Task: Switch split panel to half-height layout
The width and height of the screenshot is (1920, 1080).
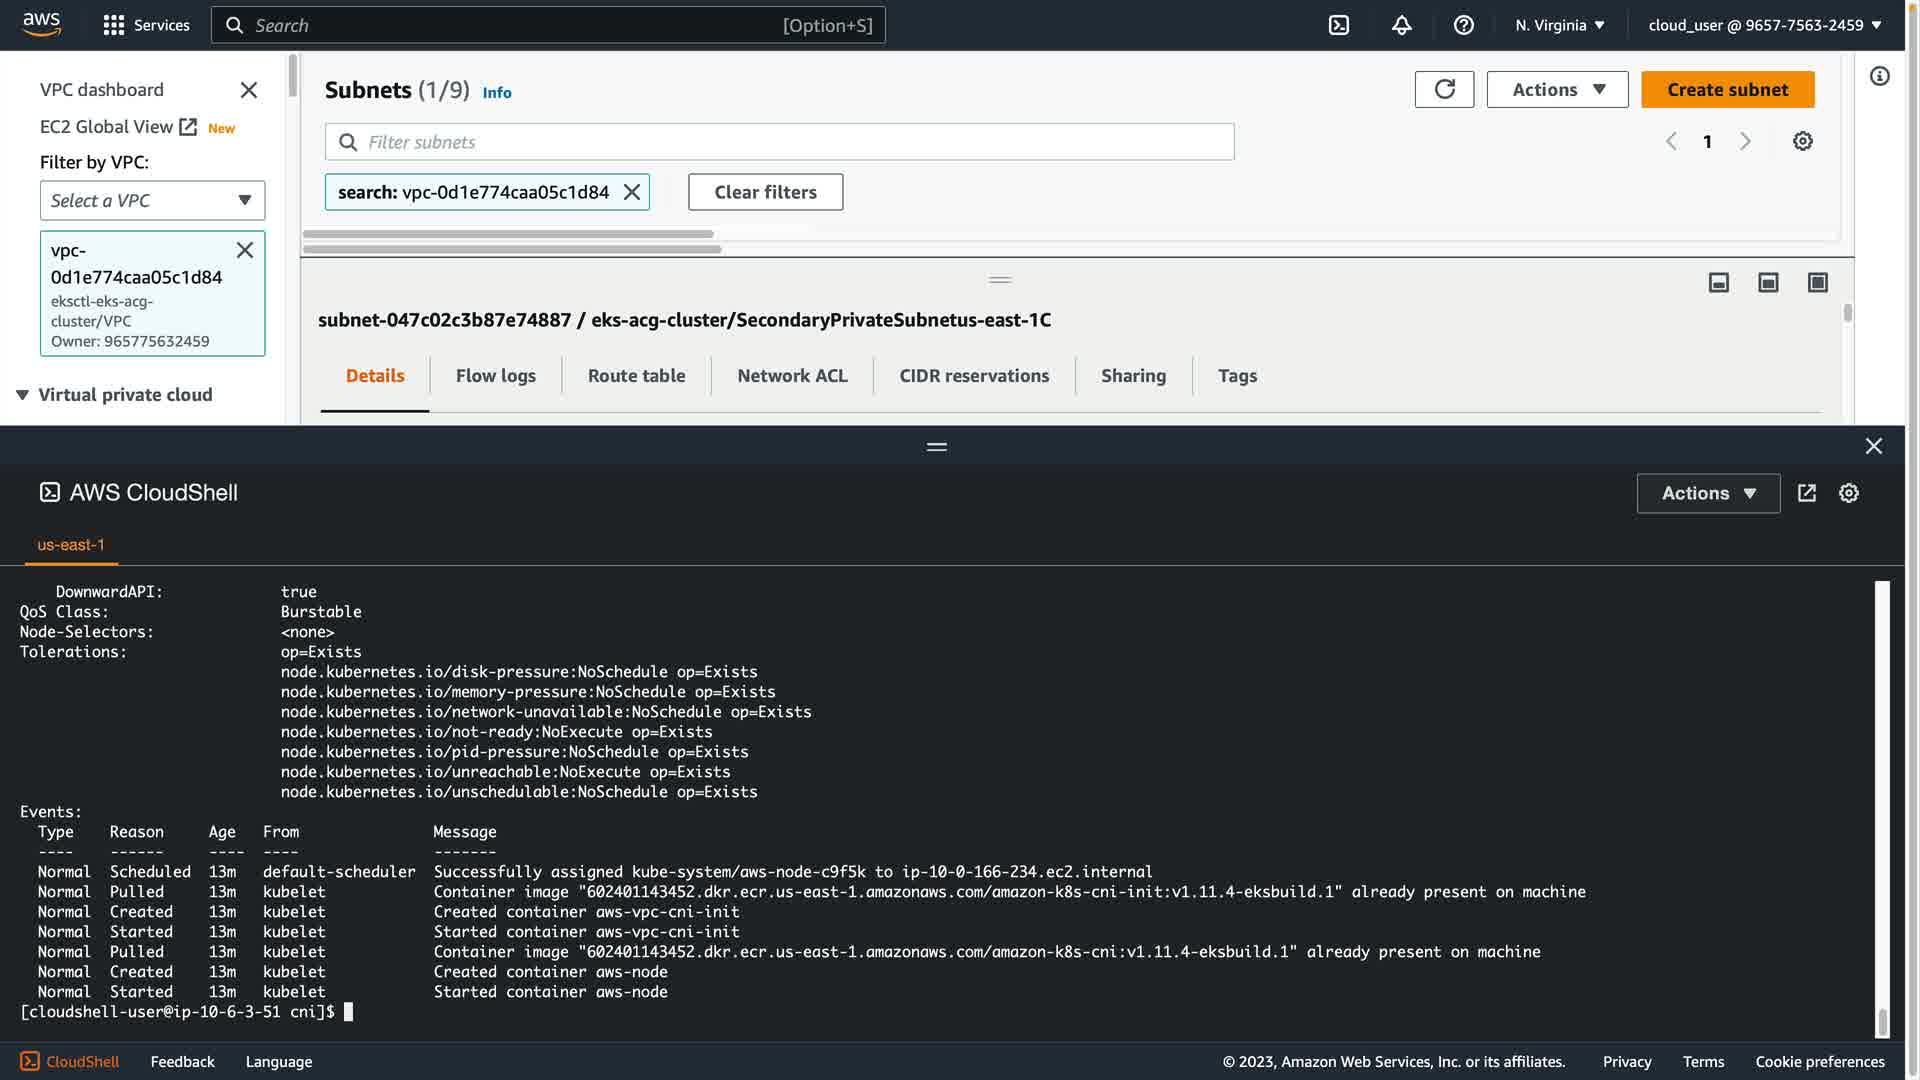Action: coord(1768,283)
